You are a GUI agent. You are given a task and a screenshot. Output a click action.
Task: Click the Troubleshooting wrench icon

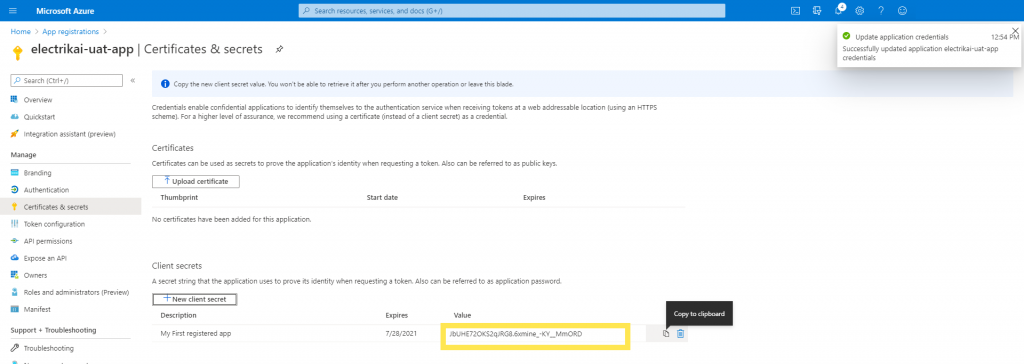(14, 348)
